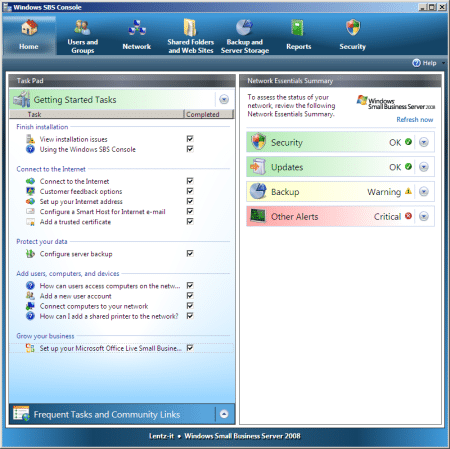This screenshot has height=449, width=450.
Task: Open the Configure server backup task link
Action: 76,254
